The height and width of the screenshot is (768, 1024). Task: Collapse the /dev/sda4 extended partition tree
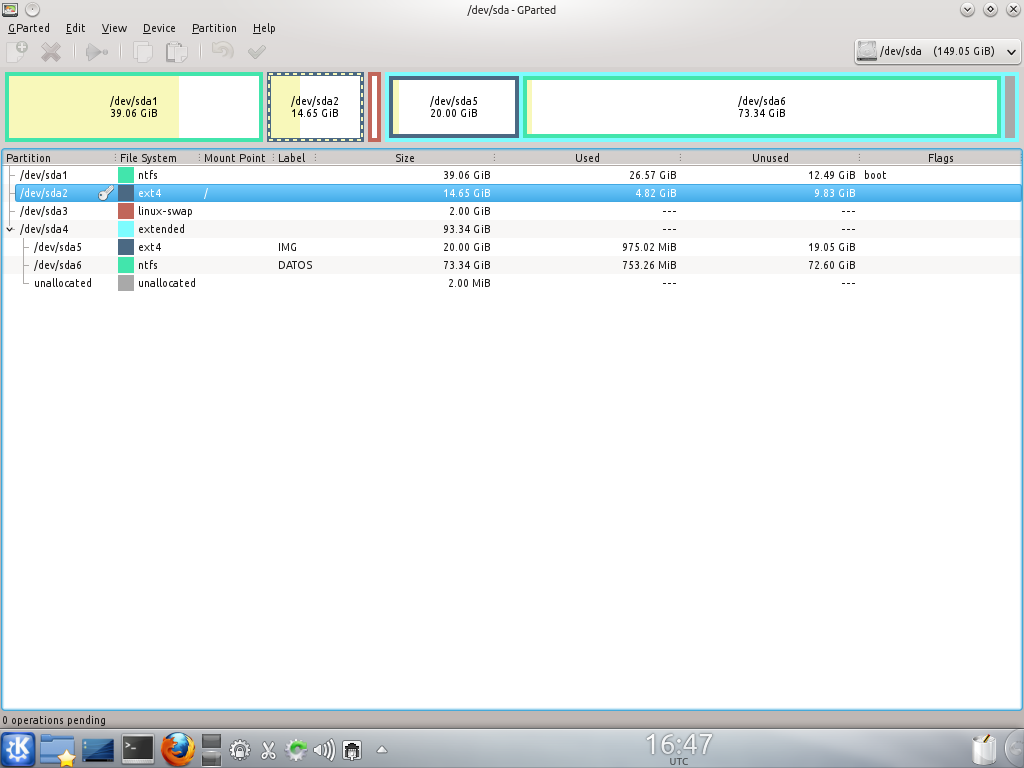tap(10, 229)
